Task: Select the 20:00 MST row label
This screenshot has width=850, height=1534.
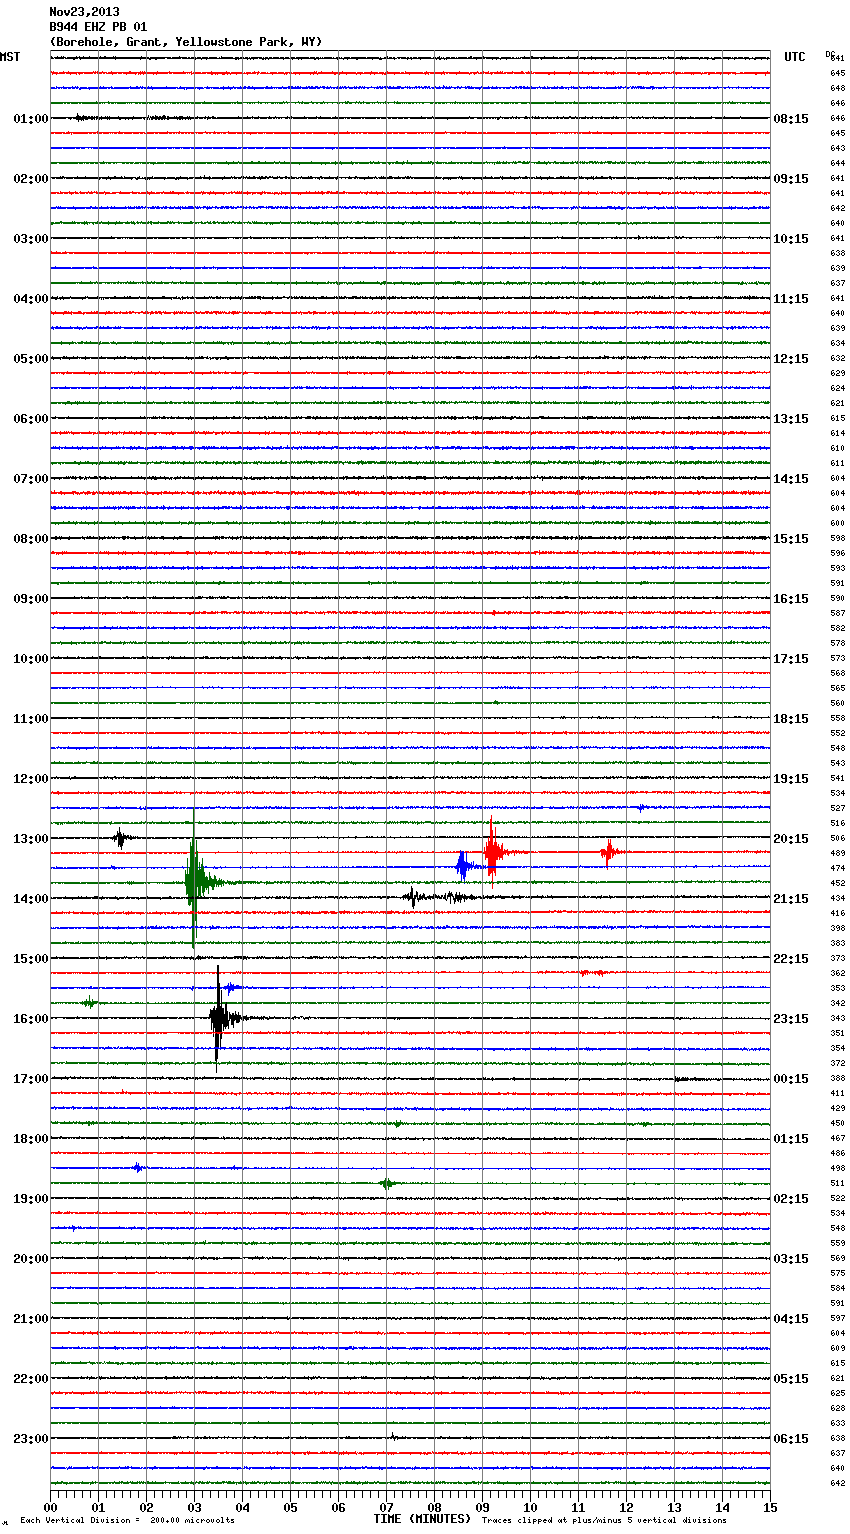Action: 30,1259
